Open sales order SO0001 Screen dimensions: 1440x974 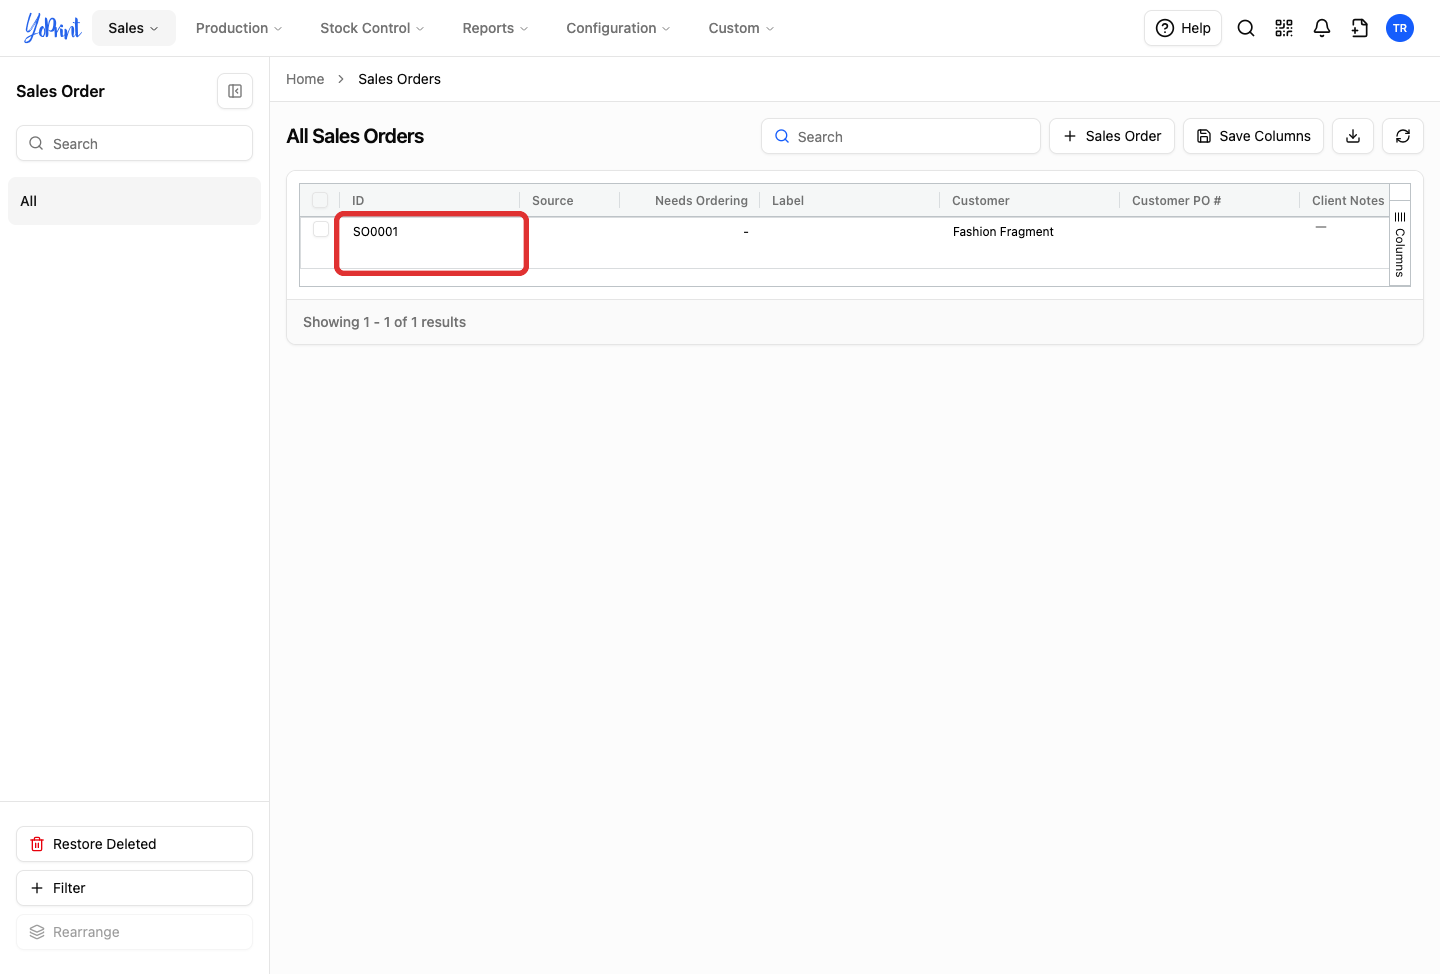pos(376,232)
